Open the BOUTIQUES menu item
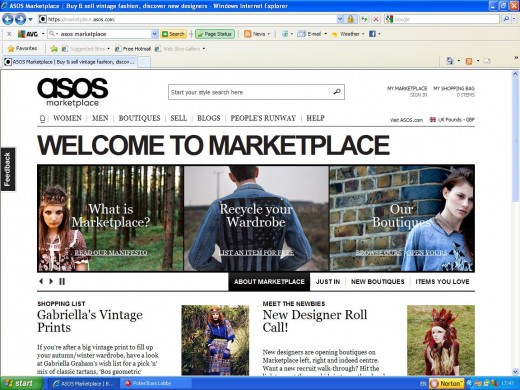Screen dimensions: 520x390 (x=139, y=118)
